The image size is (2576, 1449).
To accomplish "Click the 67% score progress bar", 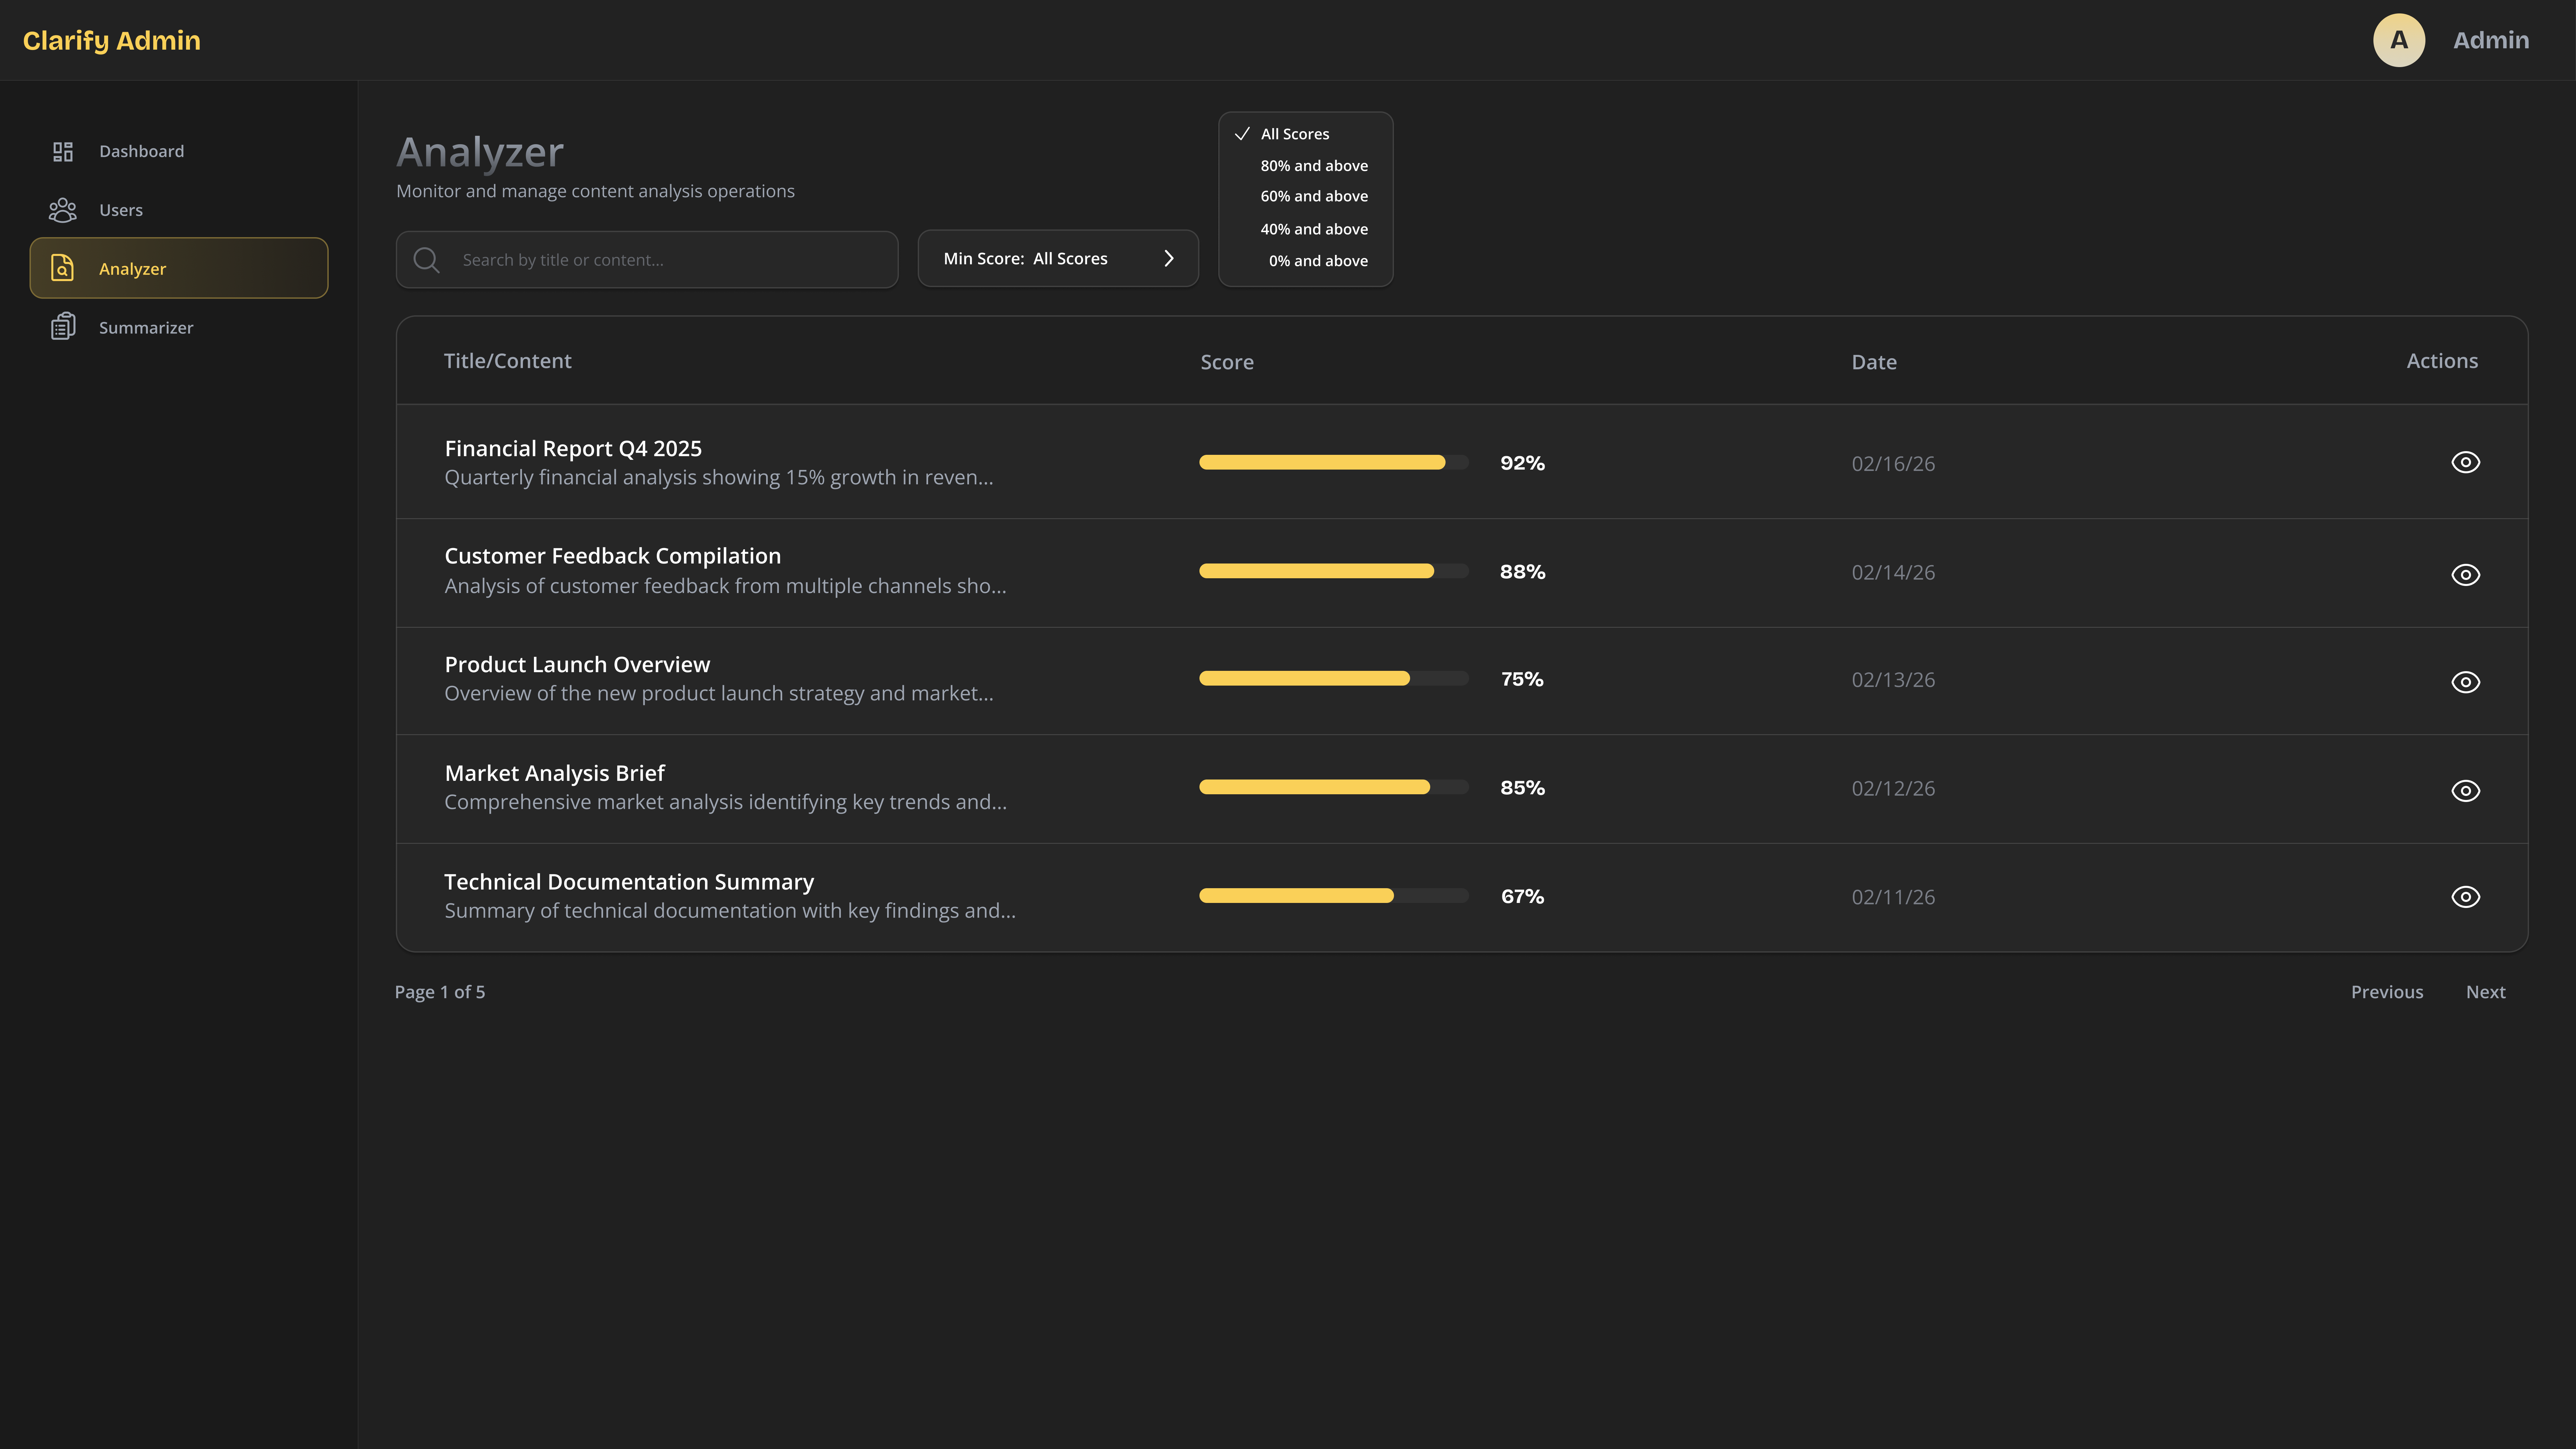I will click(x=1334, y=896).
